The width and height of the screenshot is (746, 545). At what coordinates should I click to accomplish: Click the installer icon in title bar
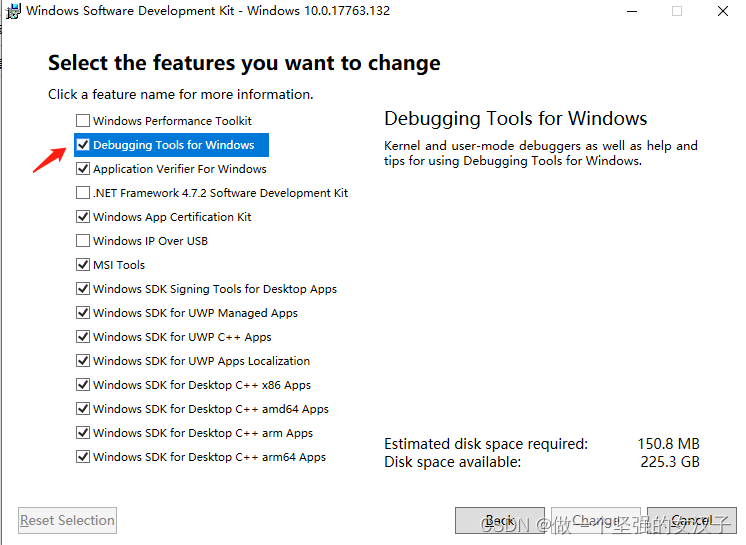tap(13, 10)
